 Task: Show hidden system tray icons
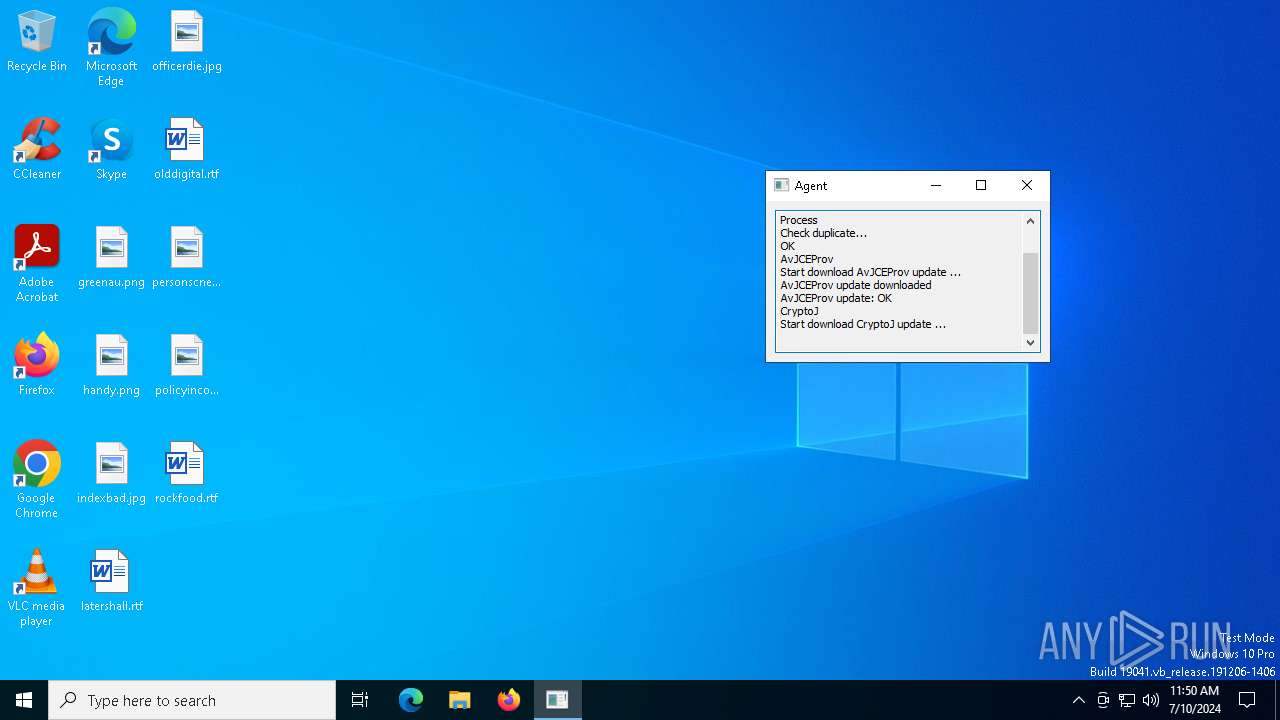pos(1078,700)
